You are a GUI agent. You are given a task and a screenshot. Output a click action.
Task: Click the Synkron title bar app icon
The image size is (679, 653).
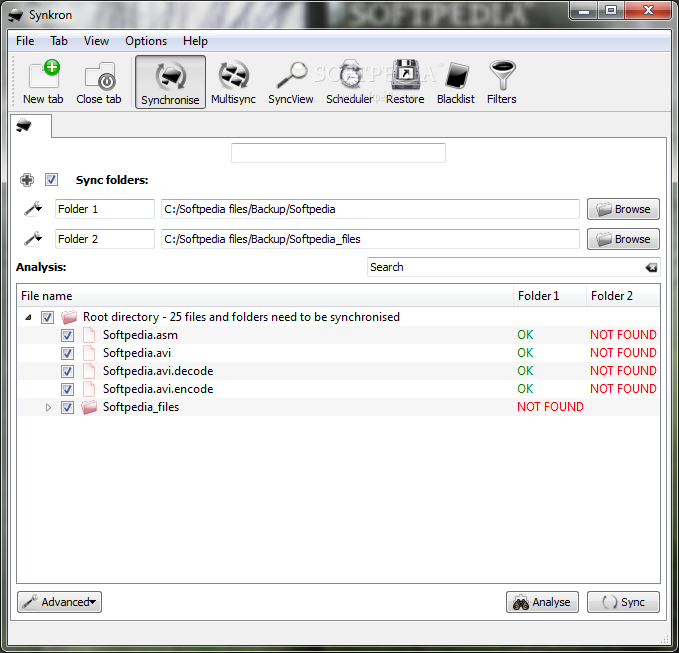[16, 16]
